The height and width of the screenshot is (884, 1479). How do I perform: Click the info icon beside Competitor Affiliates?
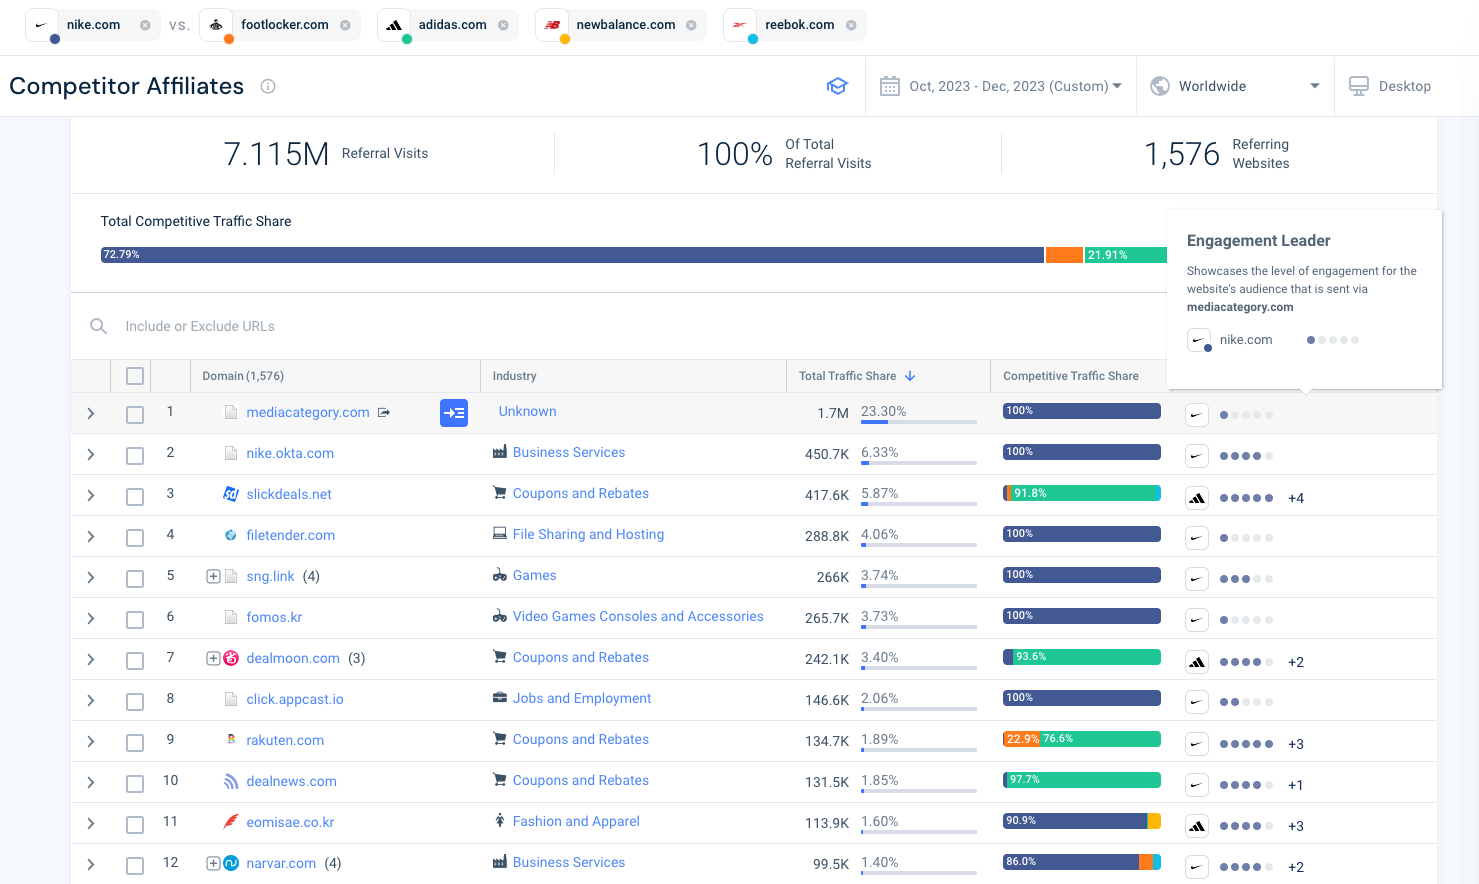pos(268,86)
